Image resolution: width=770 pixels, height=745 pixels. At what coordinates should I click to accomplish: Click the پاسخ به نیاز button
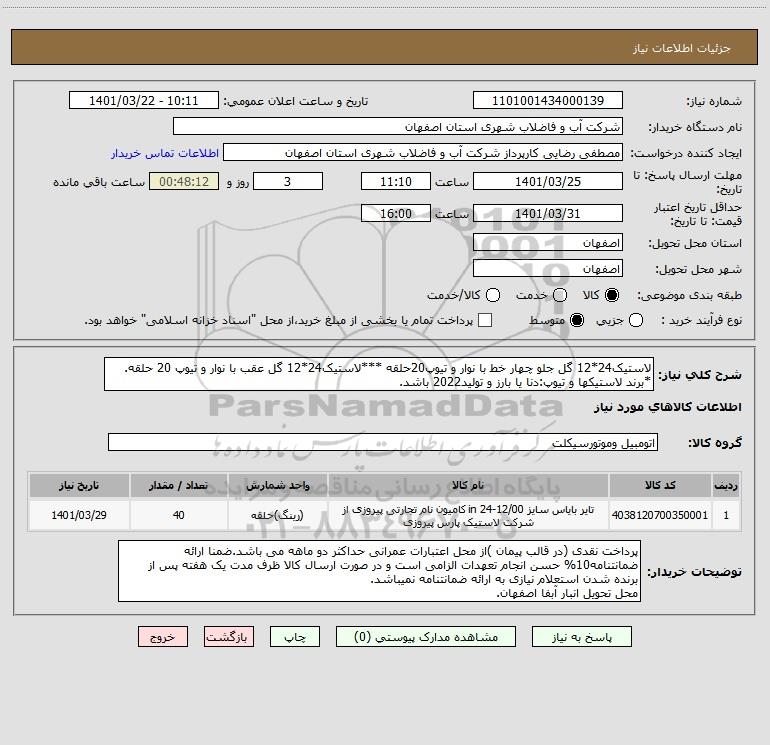click(x=581, y=636)
